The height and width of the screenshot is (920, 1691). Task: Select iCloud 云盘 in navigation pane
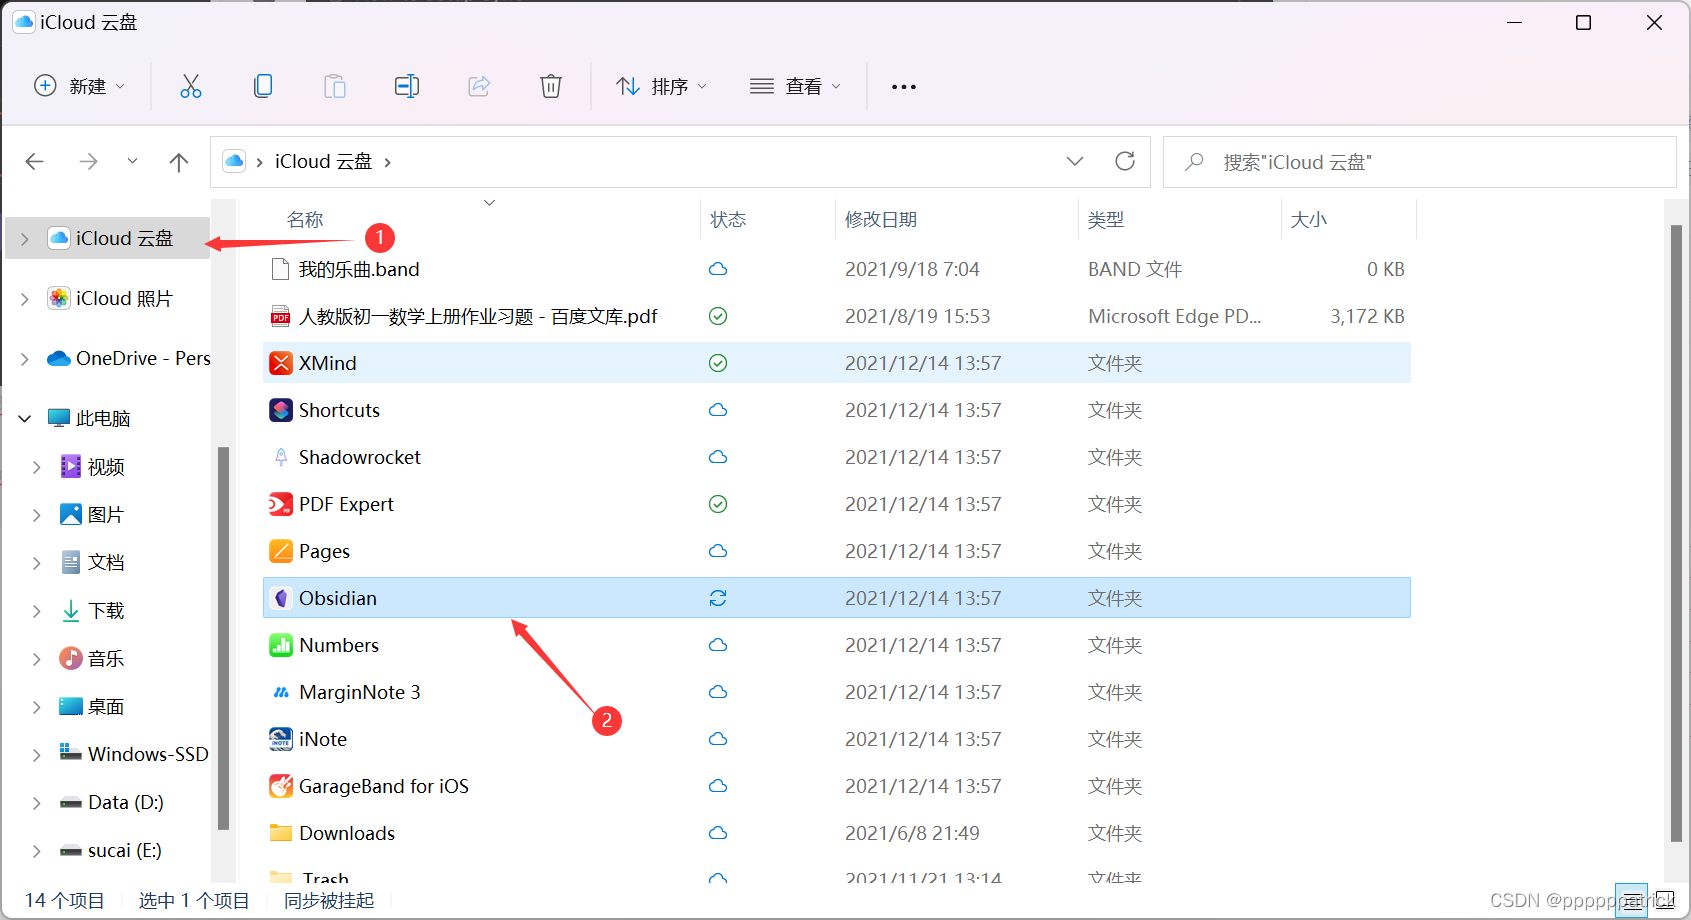tap(108, 238)
